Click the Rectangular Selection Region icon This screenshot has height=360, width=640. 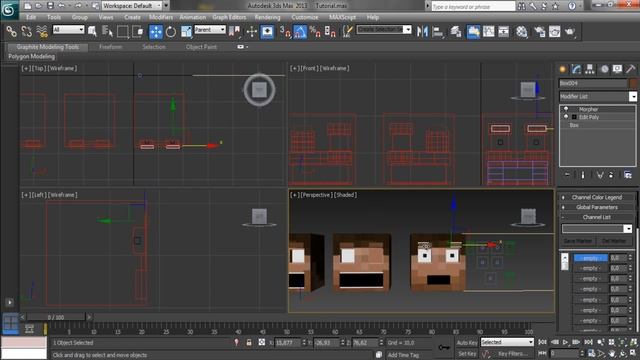coord(122,31)
